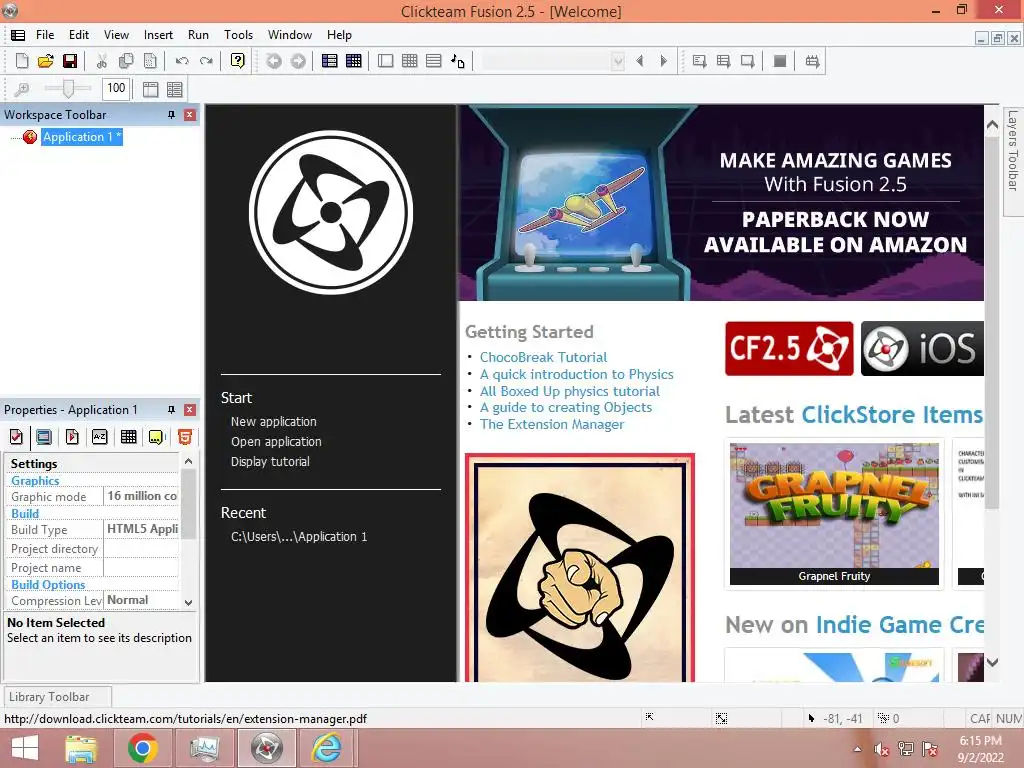Open Settings properties tab icon

[16, 437]
